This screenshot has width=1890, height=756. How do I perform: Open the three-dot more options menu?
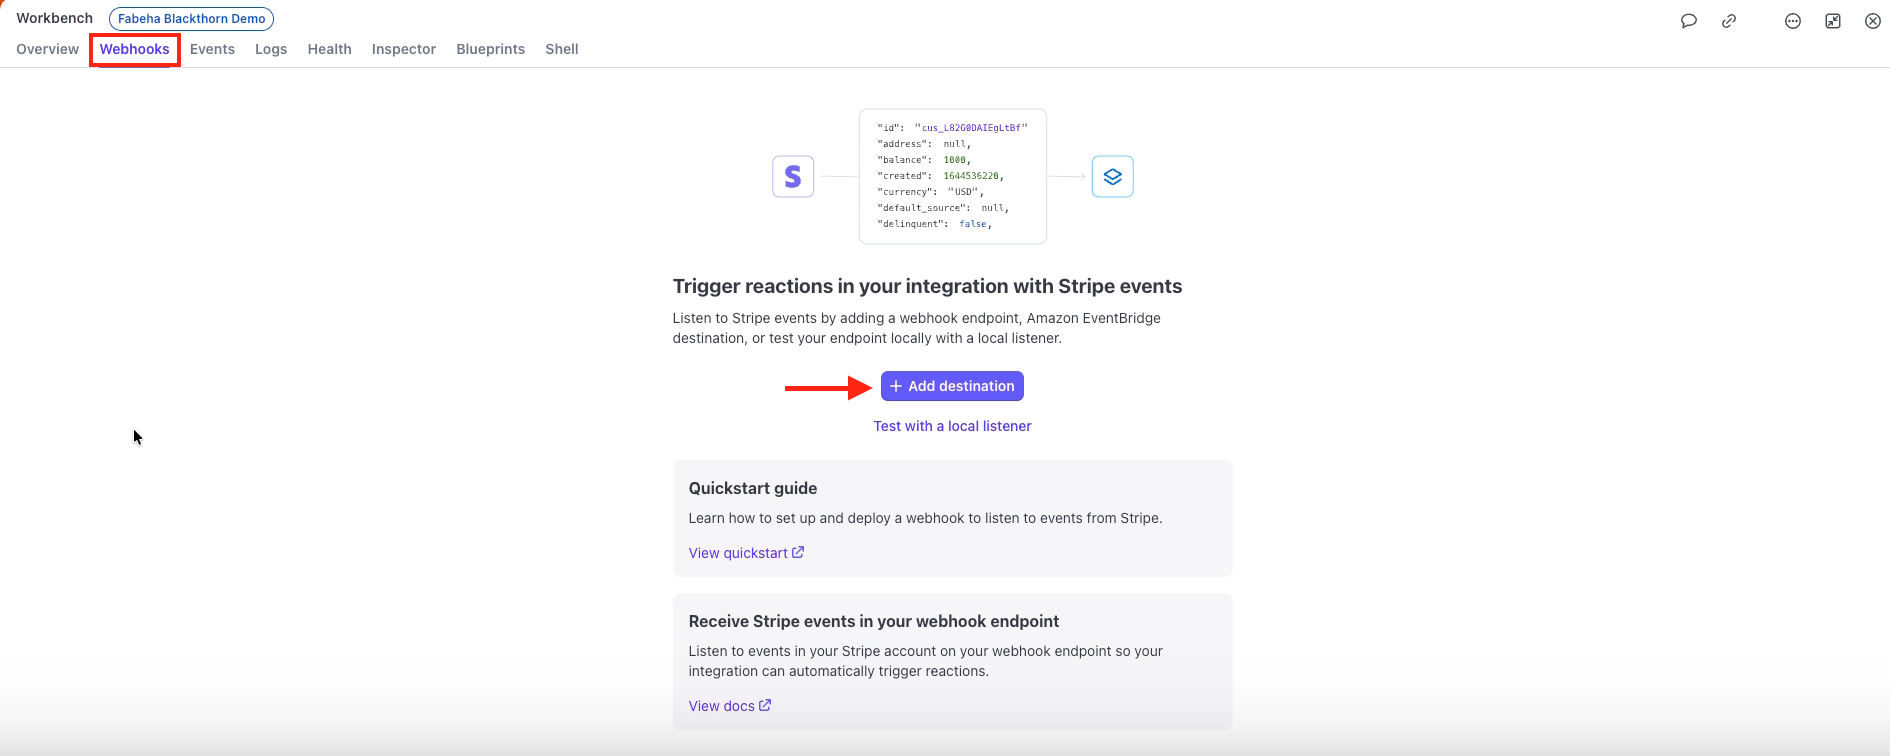(x=1793, y=21)
